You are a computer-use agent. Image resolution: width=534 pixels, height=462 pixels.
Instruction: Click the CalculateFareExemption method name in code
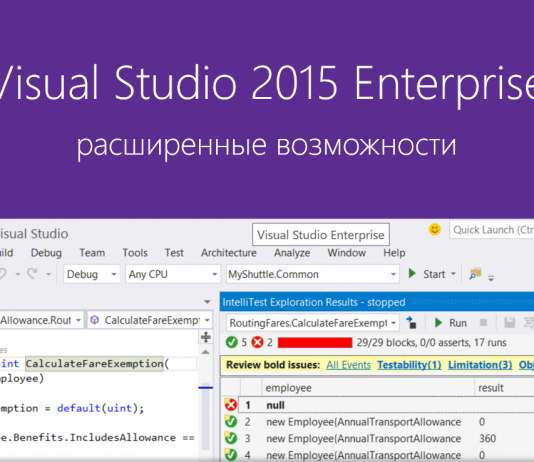click(x=94, y=364)
